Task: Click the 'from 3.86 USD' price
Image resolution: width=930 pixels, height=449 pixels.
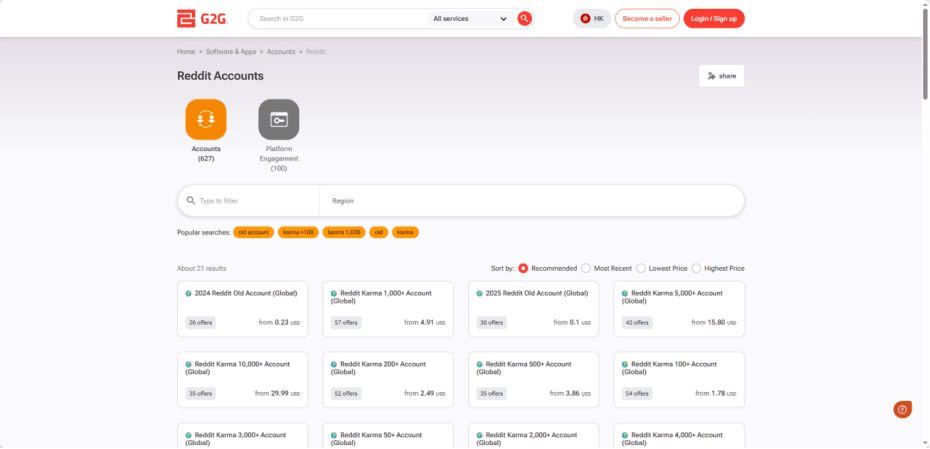Action: 570,393
